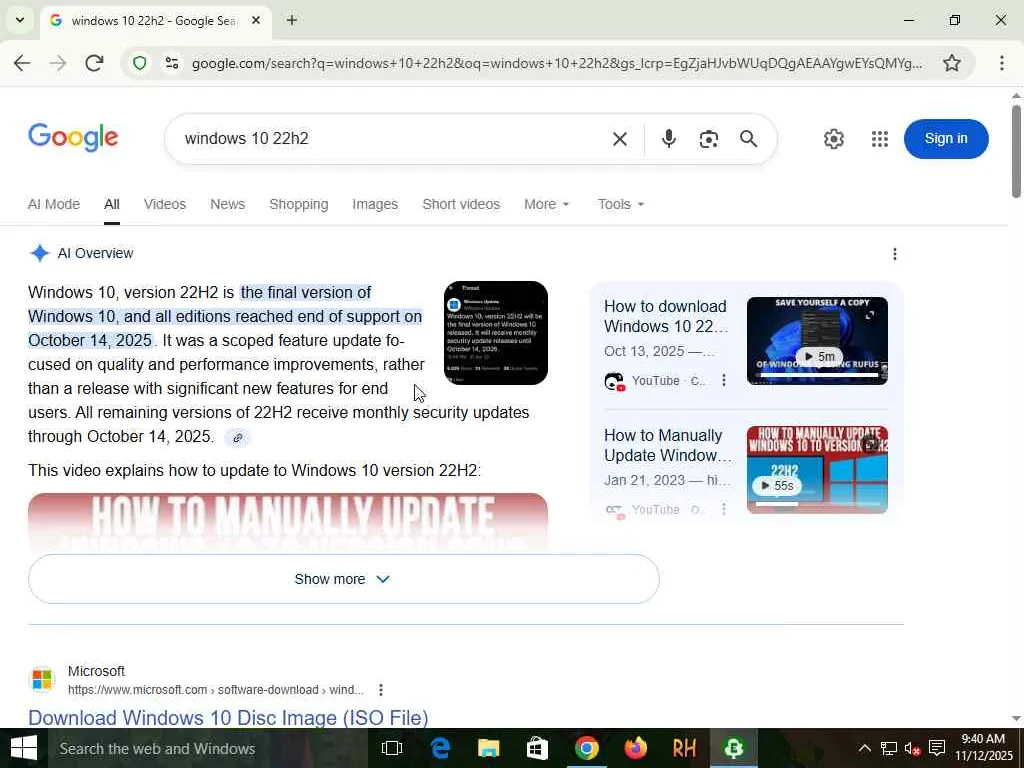Switch to Videos results tab
Image resolution: width=1024 pixels, height=768 pixels.
(x=165, y=204)
